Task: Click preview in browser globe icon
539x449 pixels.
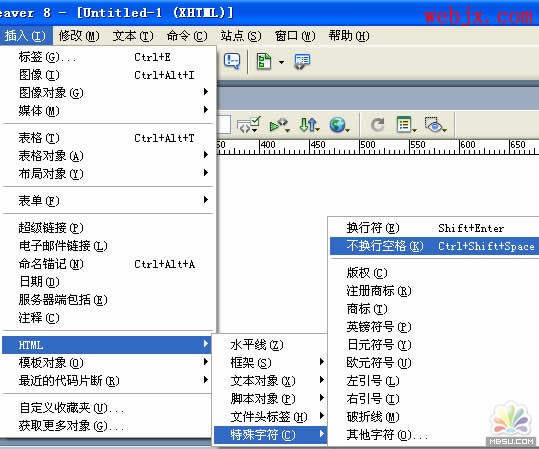Action: pyautogui.click(x=339, y=125)
